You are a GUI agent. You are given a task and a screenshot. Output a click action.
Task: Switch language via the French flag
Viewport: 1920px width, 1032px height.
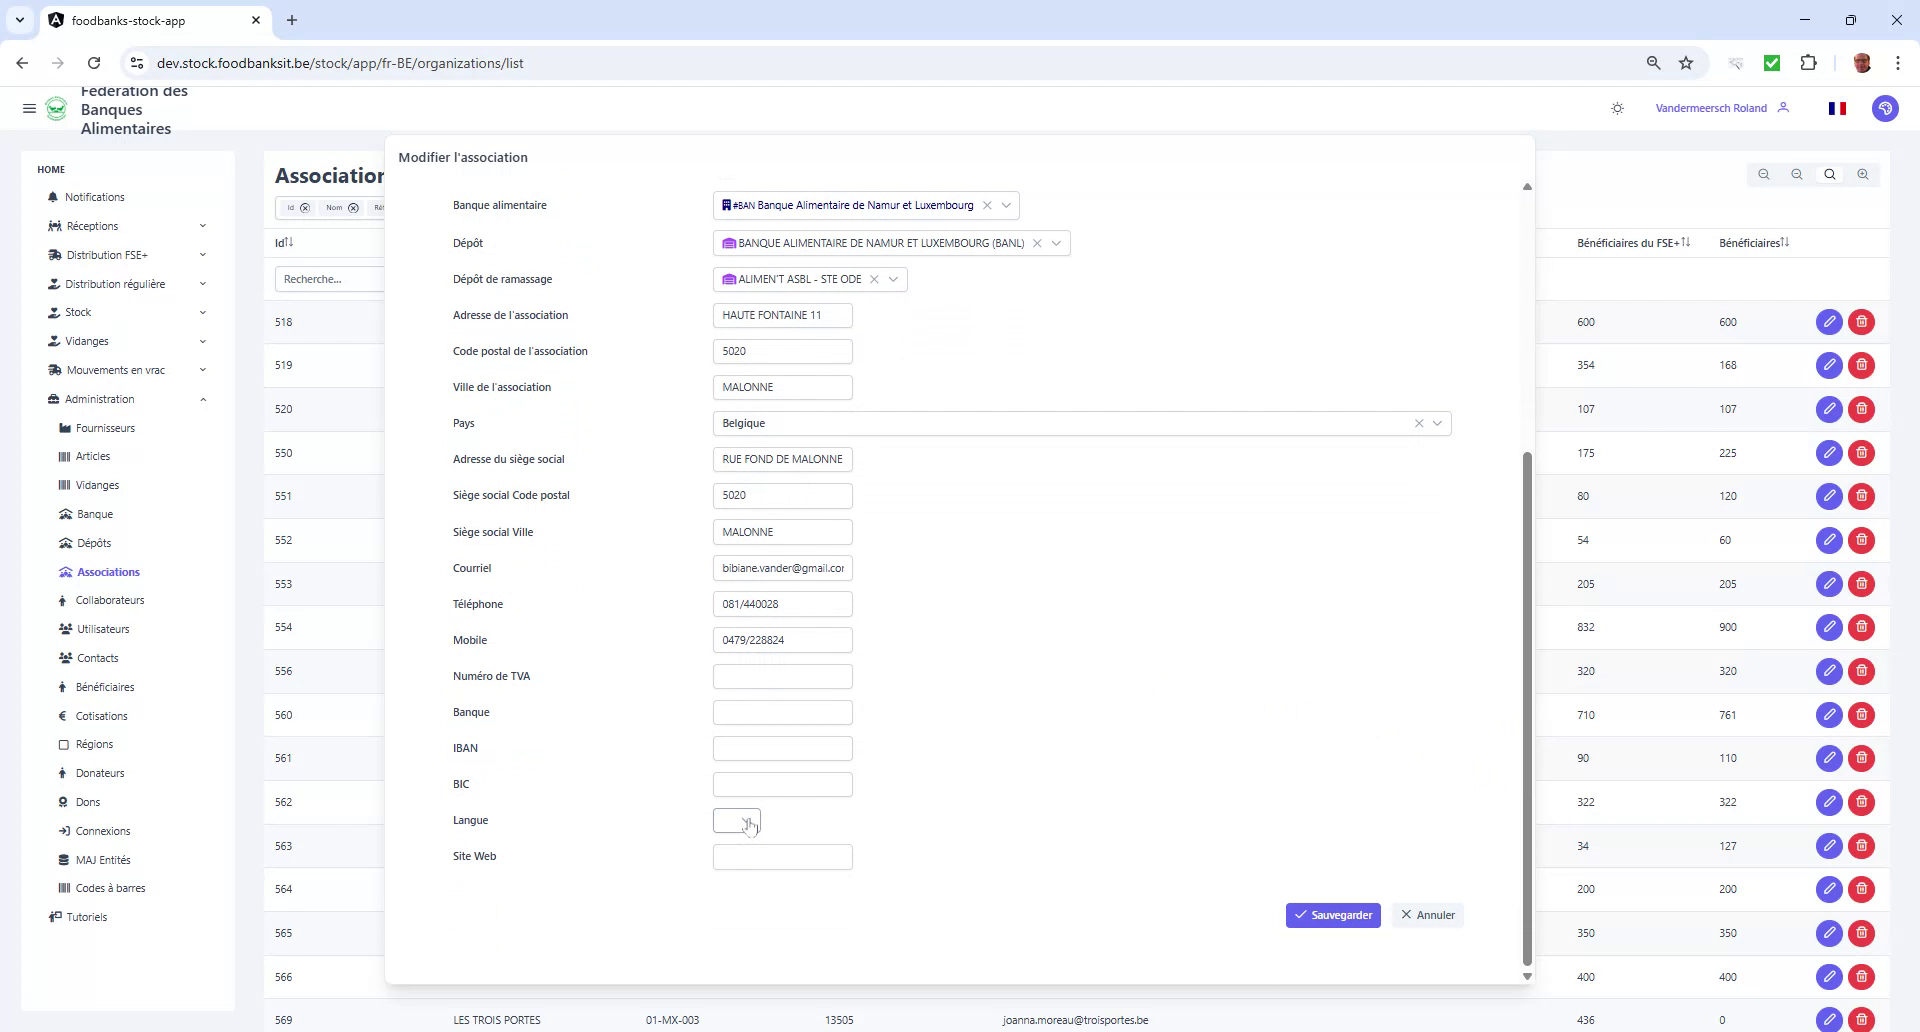click(x=1837, y=108)
